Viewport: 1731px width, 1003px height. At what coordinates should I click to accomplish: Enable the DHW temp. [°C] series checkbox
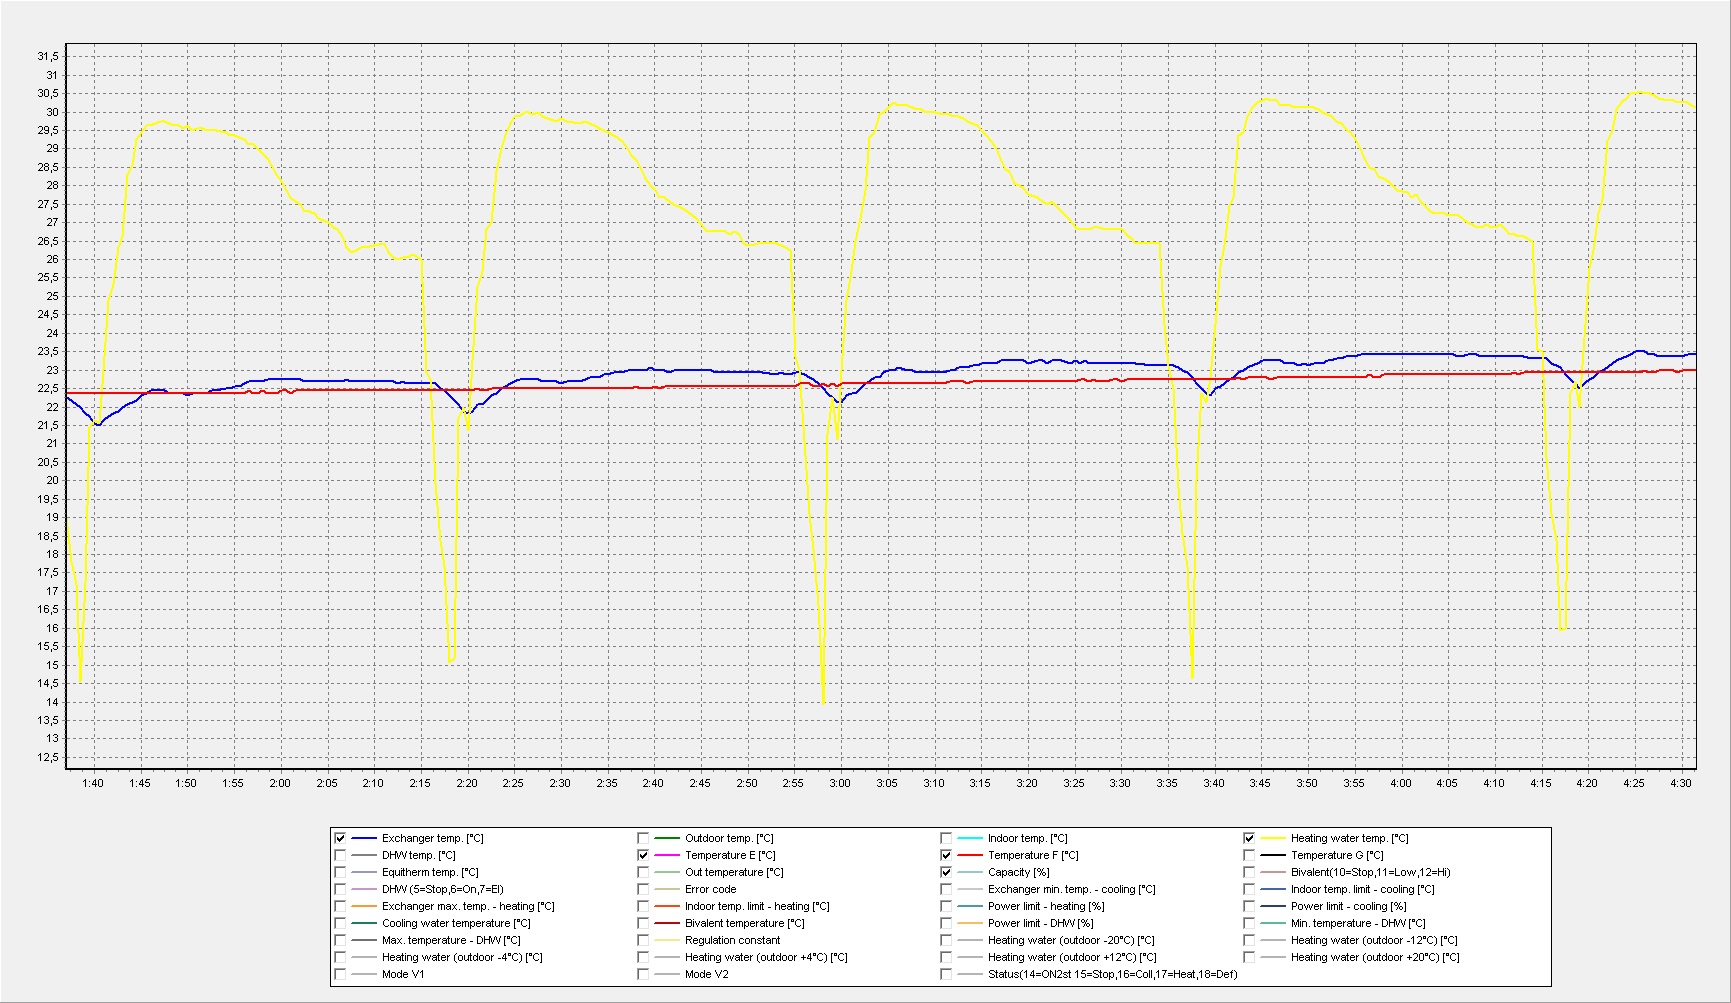(340, 855)
